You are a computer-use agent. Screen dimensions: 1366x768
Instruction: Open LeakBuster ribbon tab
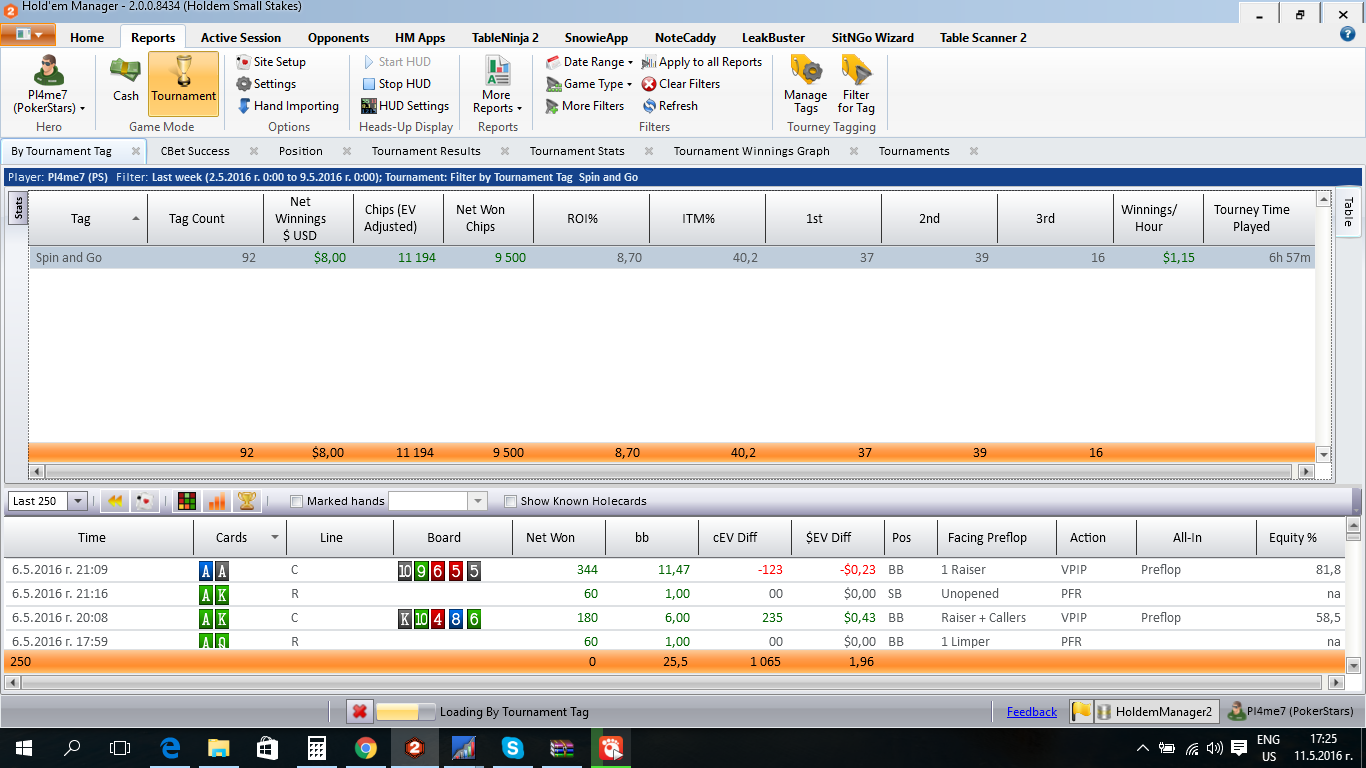tap(773, 38)
